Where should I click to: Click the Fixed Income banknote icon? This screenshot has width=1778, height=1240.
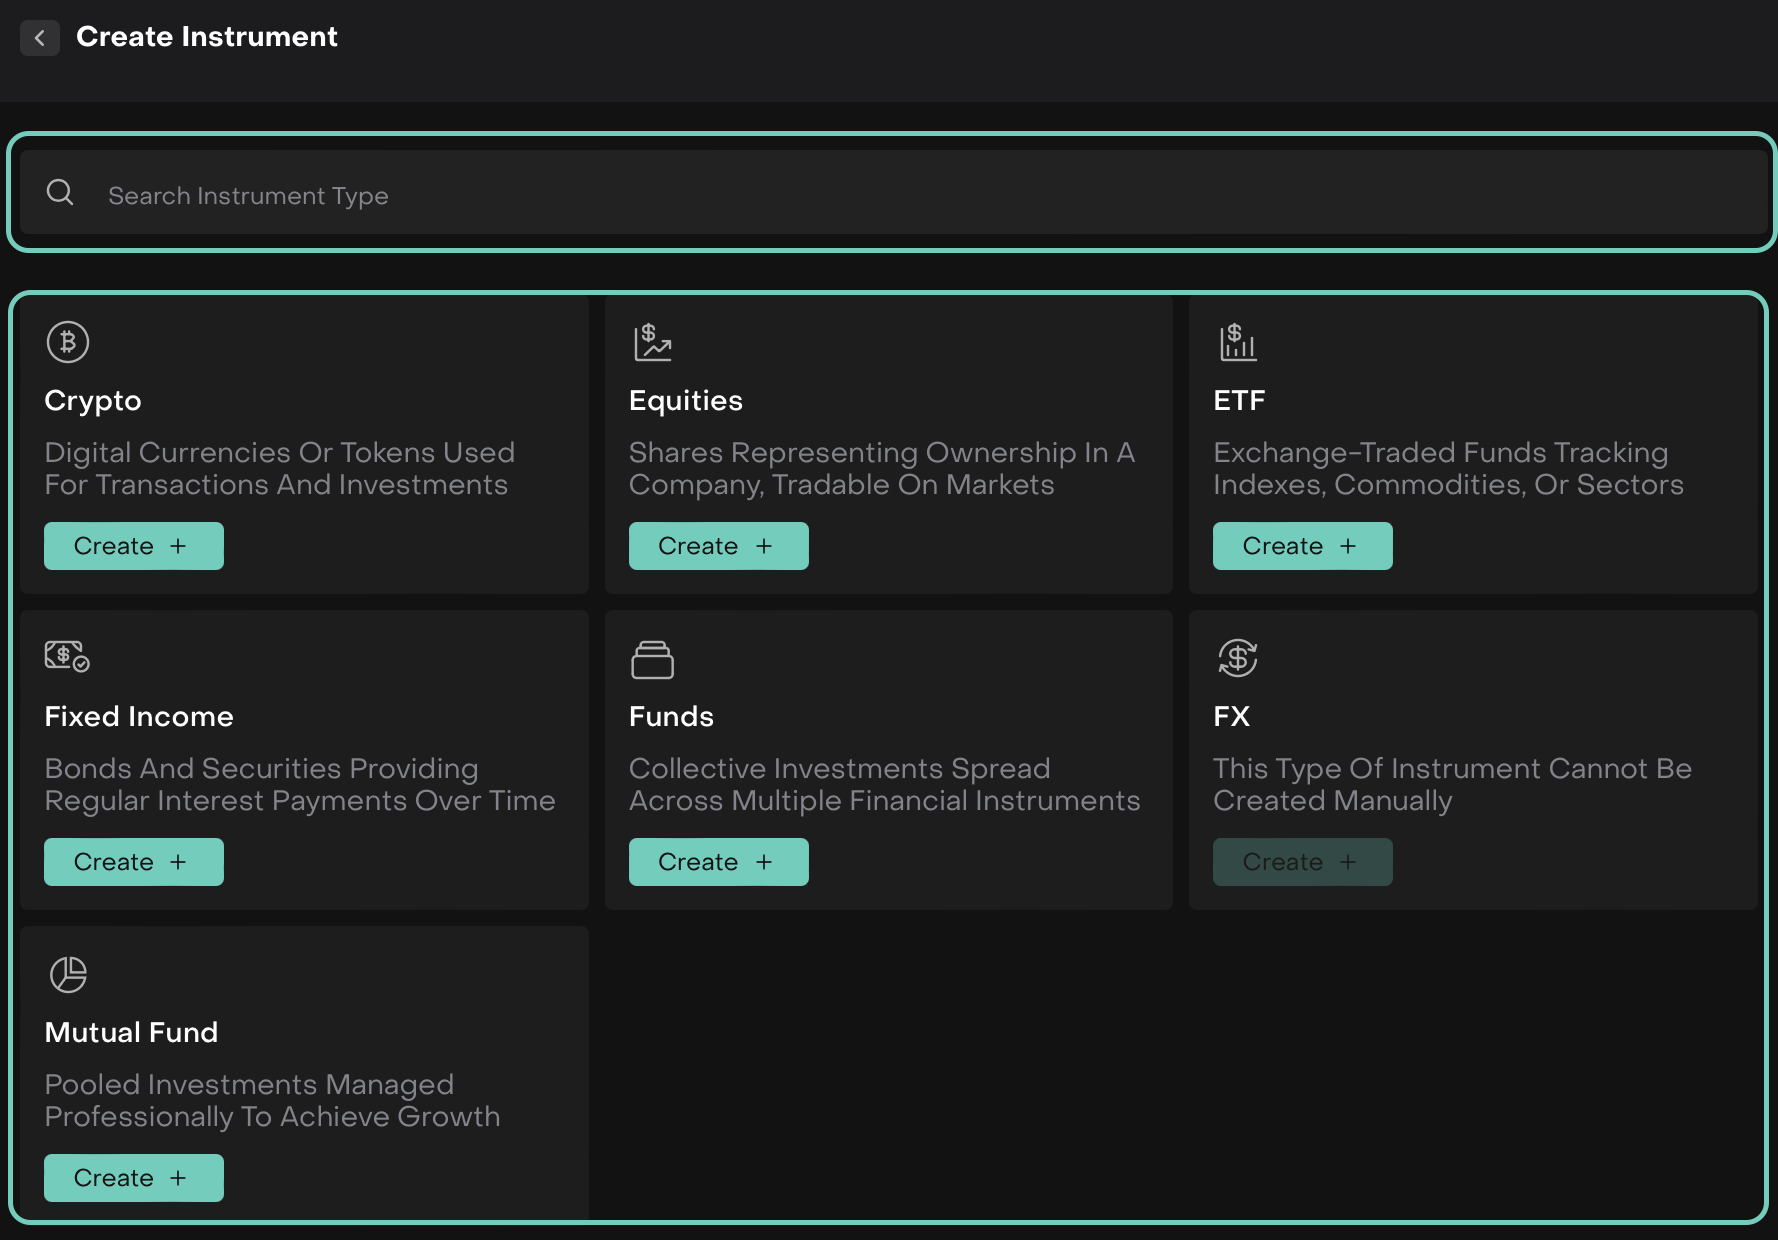pos(67,657)
